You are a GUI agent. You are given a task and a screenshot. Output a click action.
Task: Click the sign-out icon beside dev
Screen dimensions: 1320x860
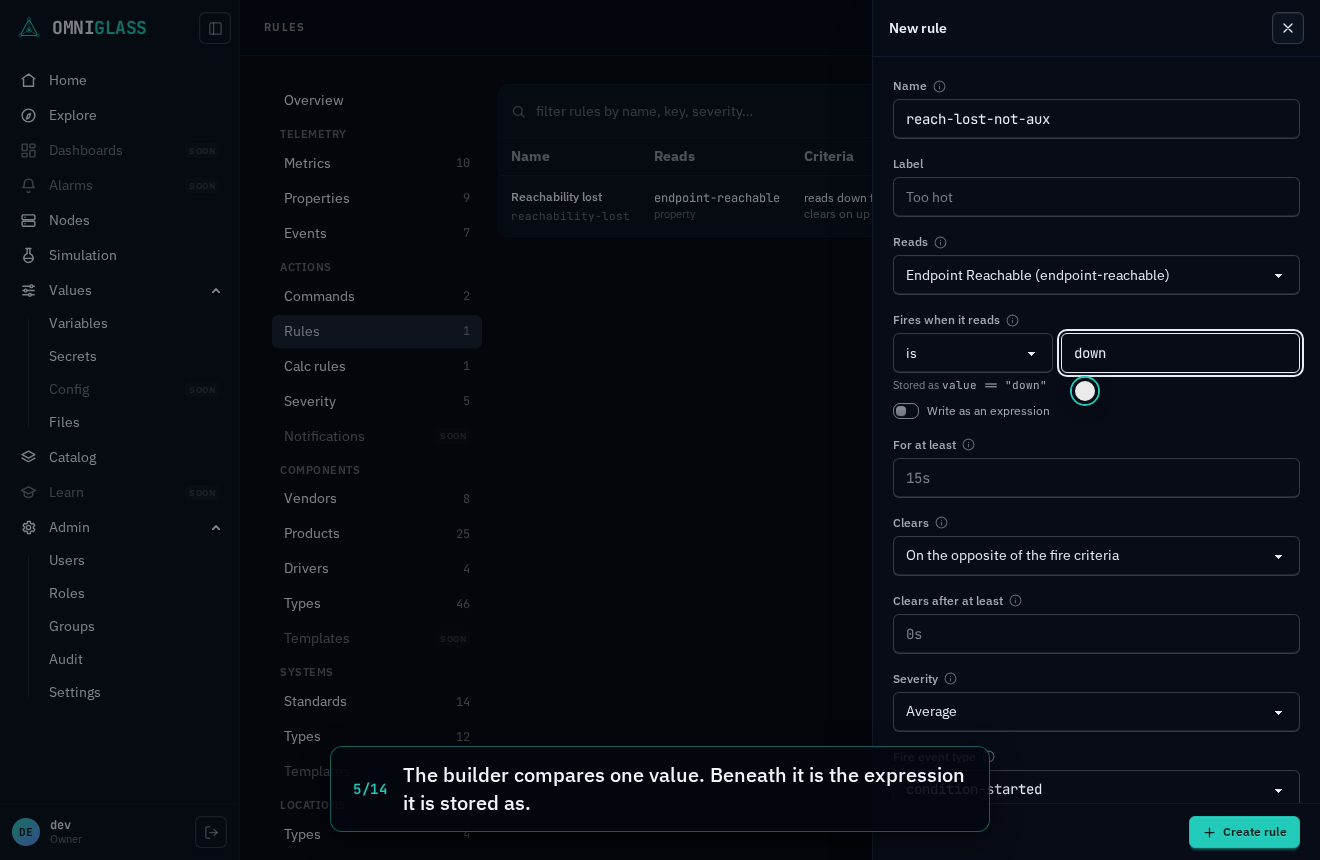pyautogui.click(x=211, y=832)
